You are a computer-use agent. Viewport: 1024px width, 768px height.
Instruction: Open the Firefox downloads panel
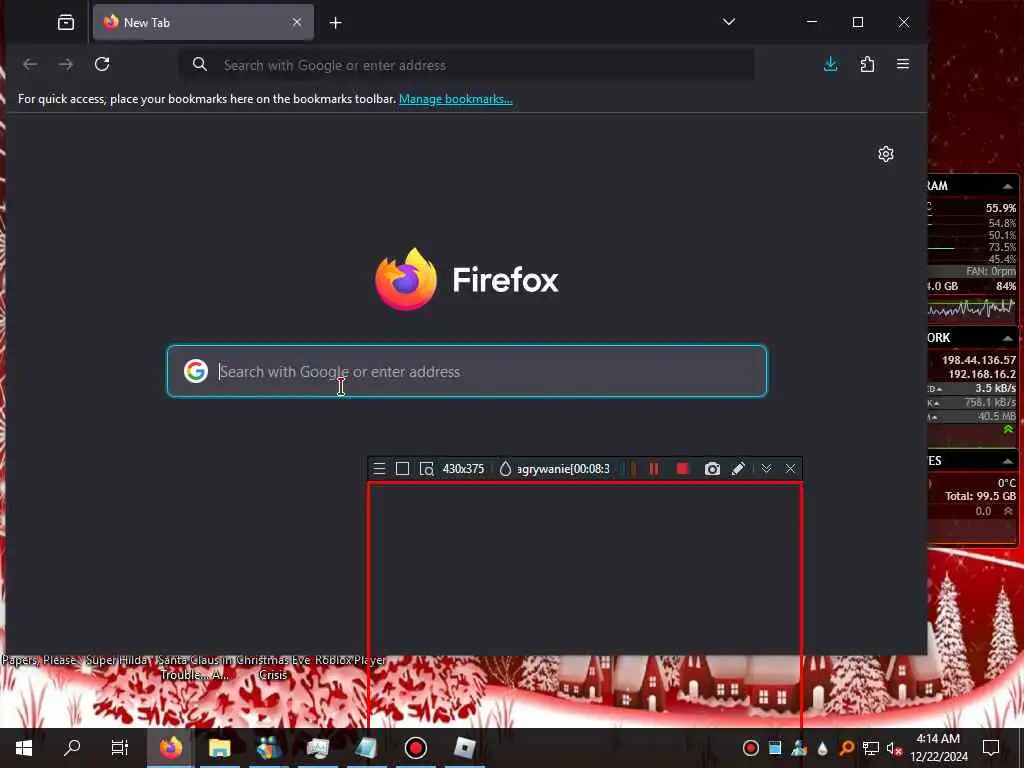click(x=831, y=64)
